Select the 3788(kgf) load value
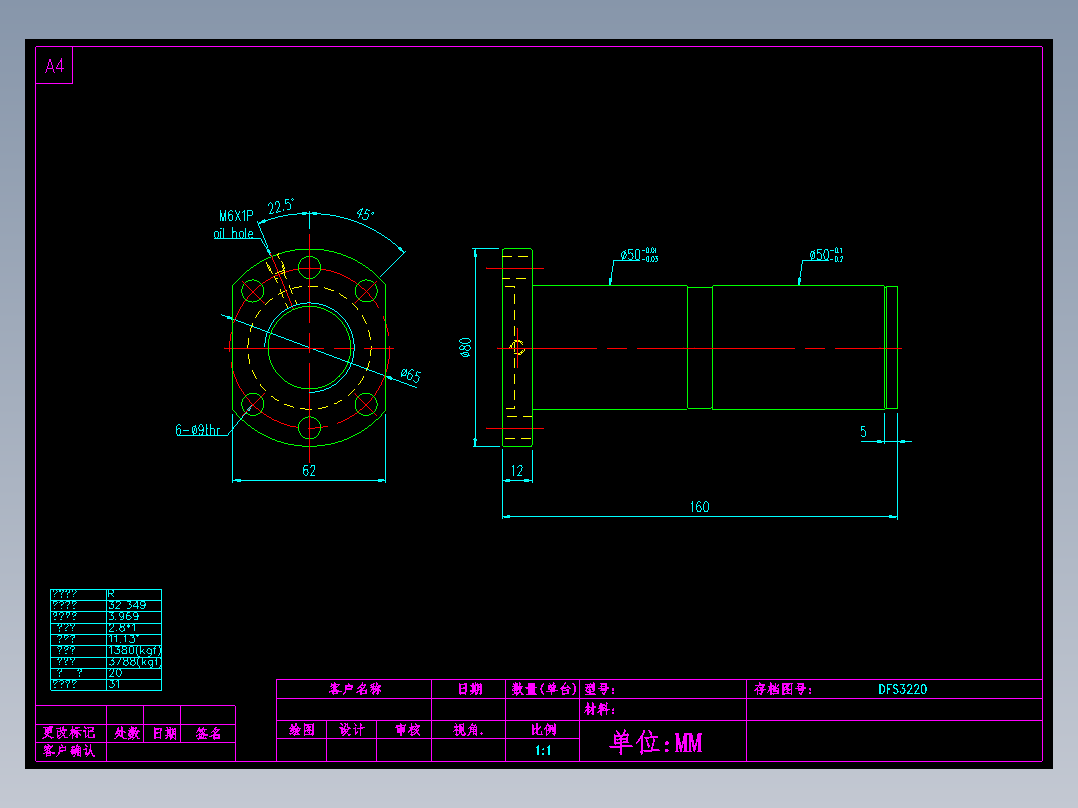The image size is (1078, 808). point(135,662)
